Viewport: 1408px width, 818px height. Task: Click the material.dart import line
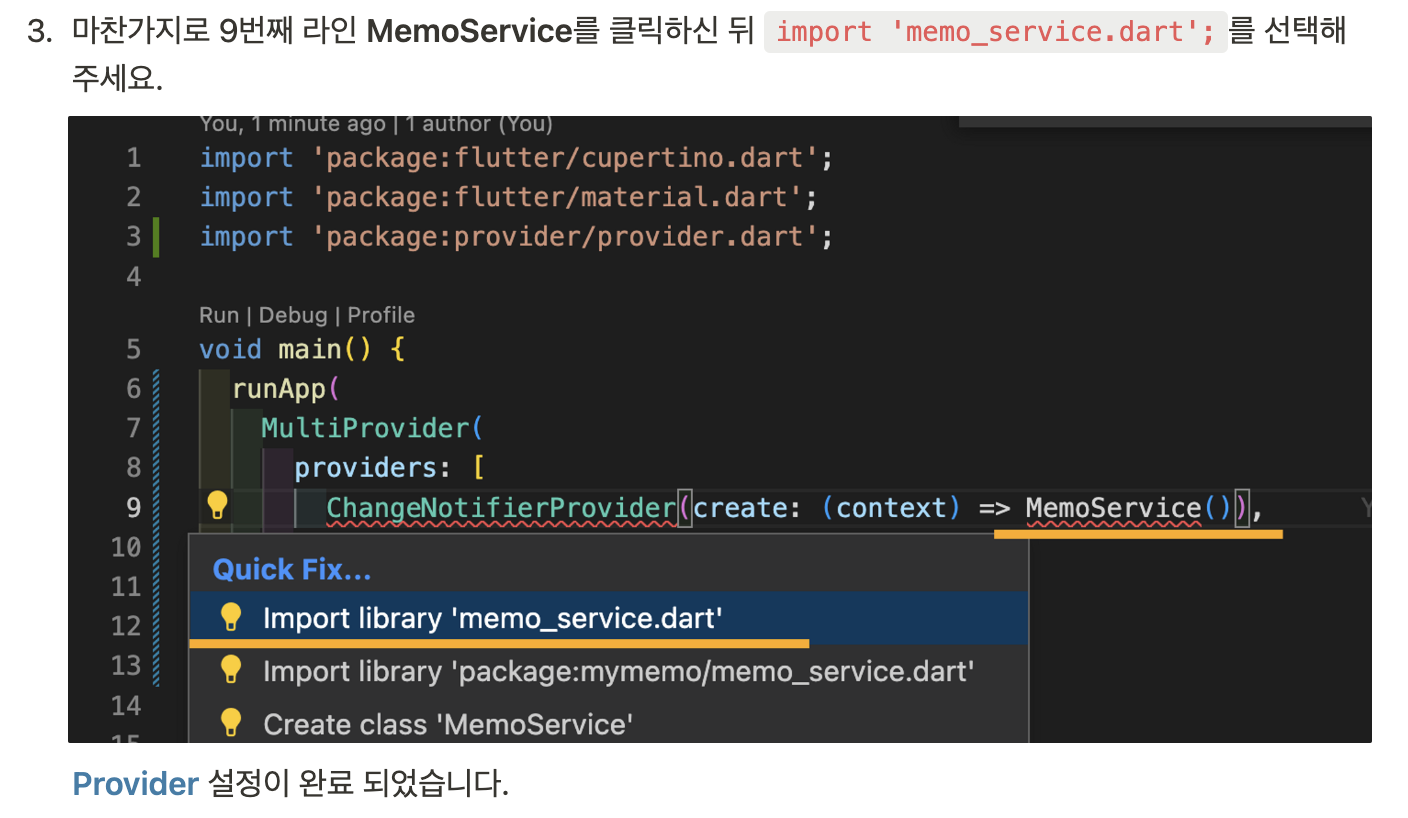click(509, 197)
